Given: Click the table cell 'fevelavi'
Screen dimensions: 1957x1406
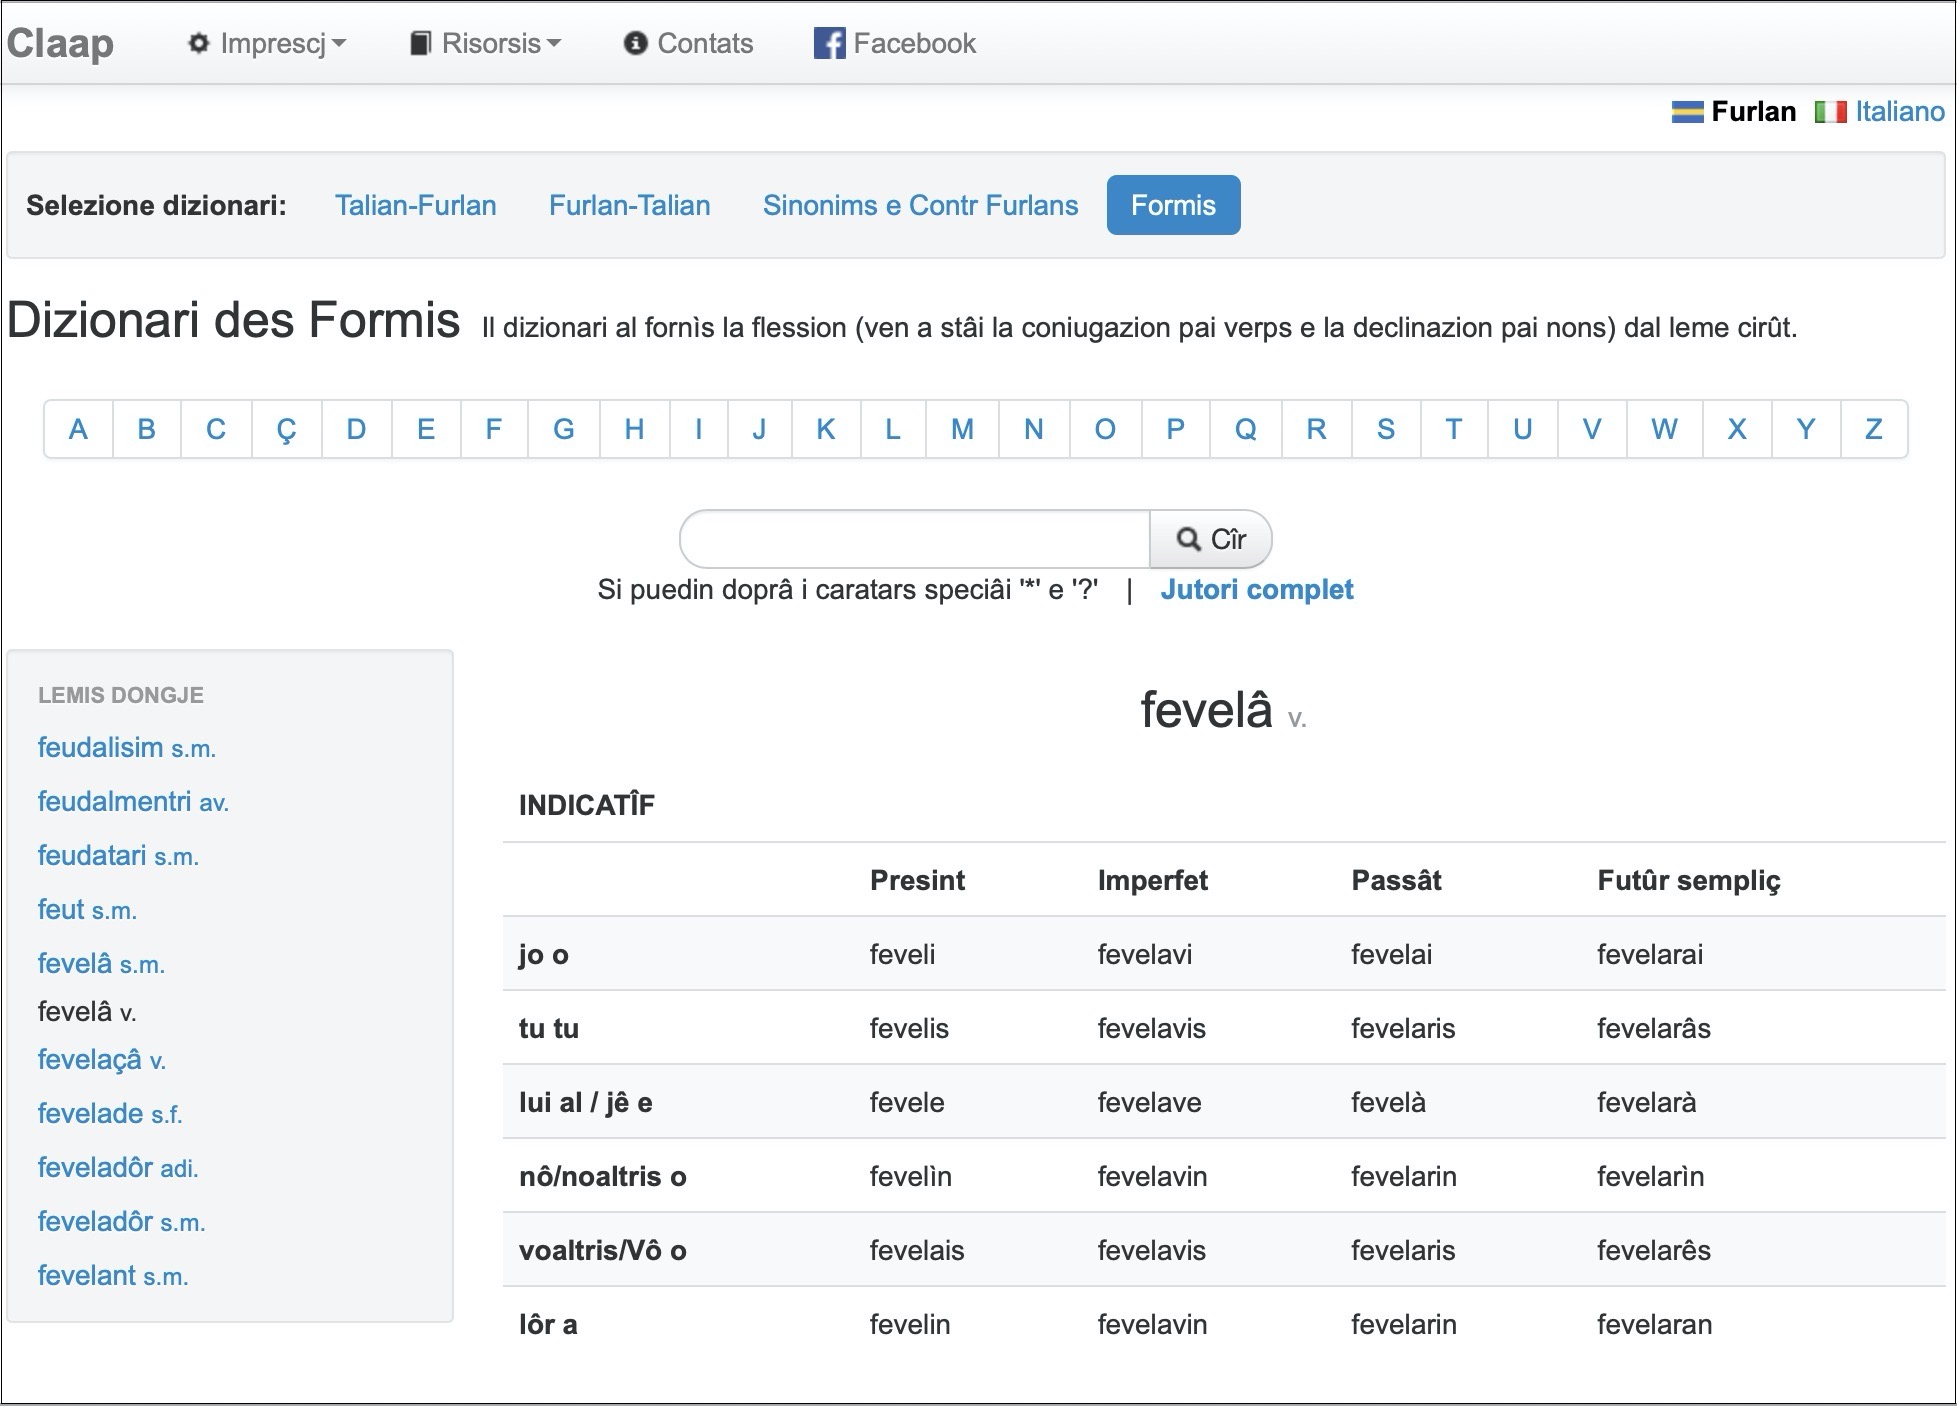Looking at the screenshot, I should coord(1145,954).
